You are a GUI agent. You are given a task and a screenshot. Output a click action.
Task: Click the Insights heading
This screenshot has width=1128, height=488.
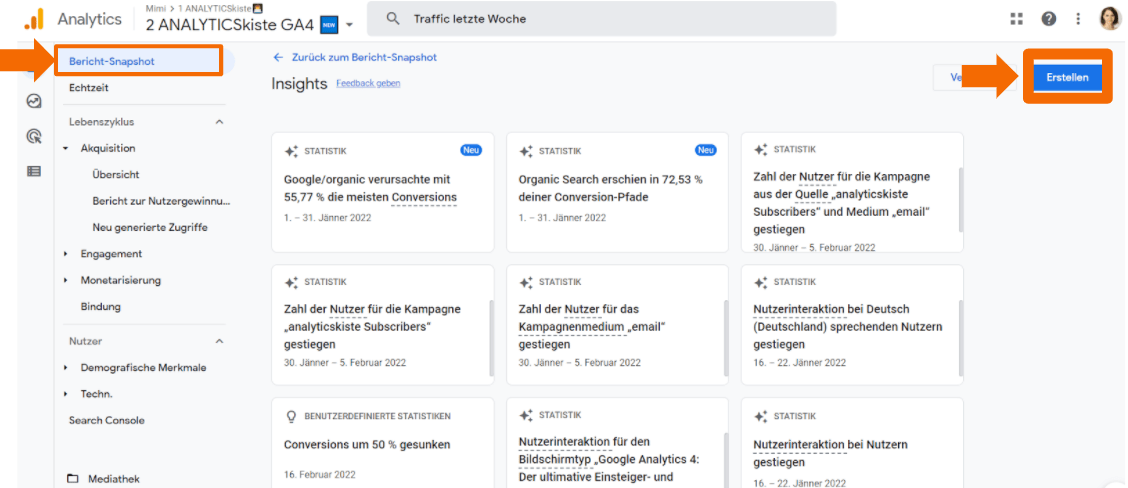click(x=299, y=83)
